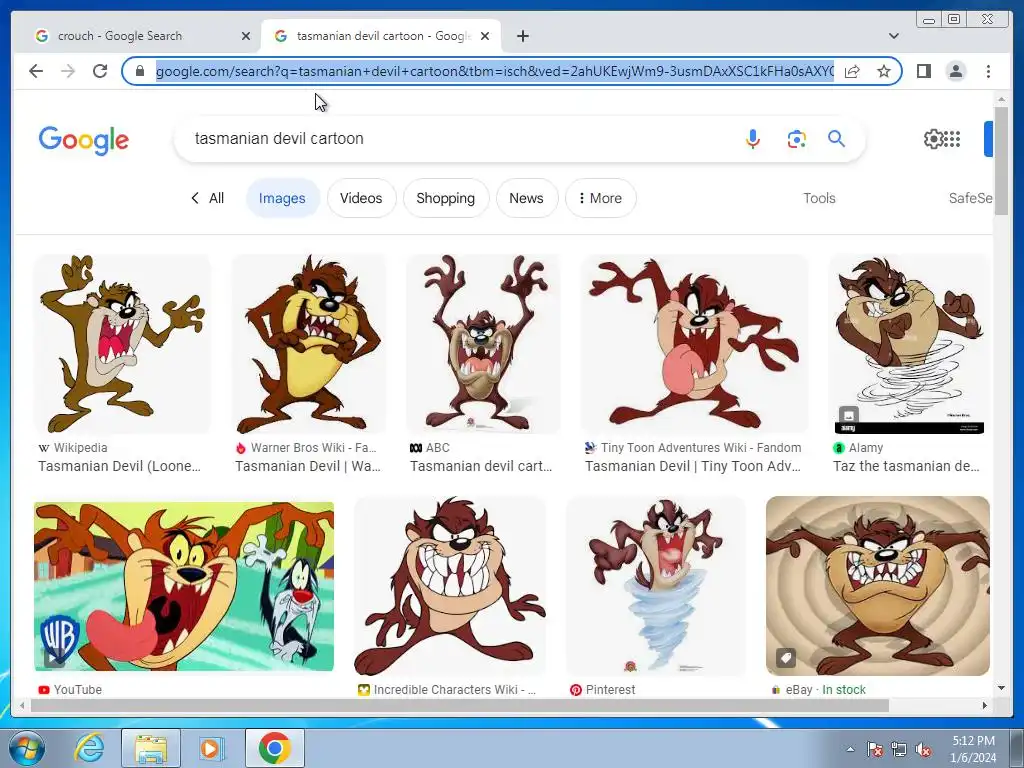Open the YouTube WB Taz video thumbnail
1024x768 pixels.
pyautogui.click(x=184, y=586)
